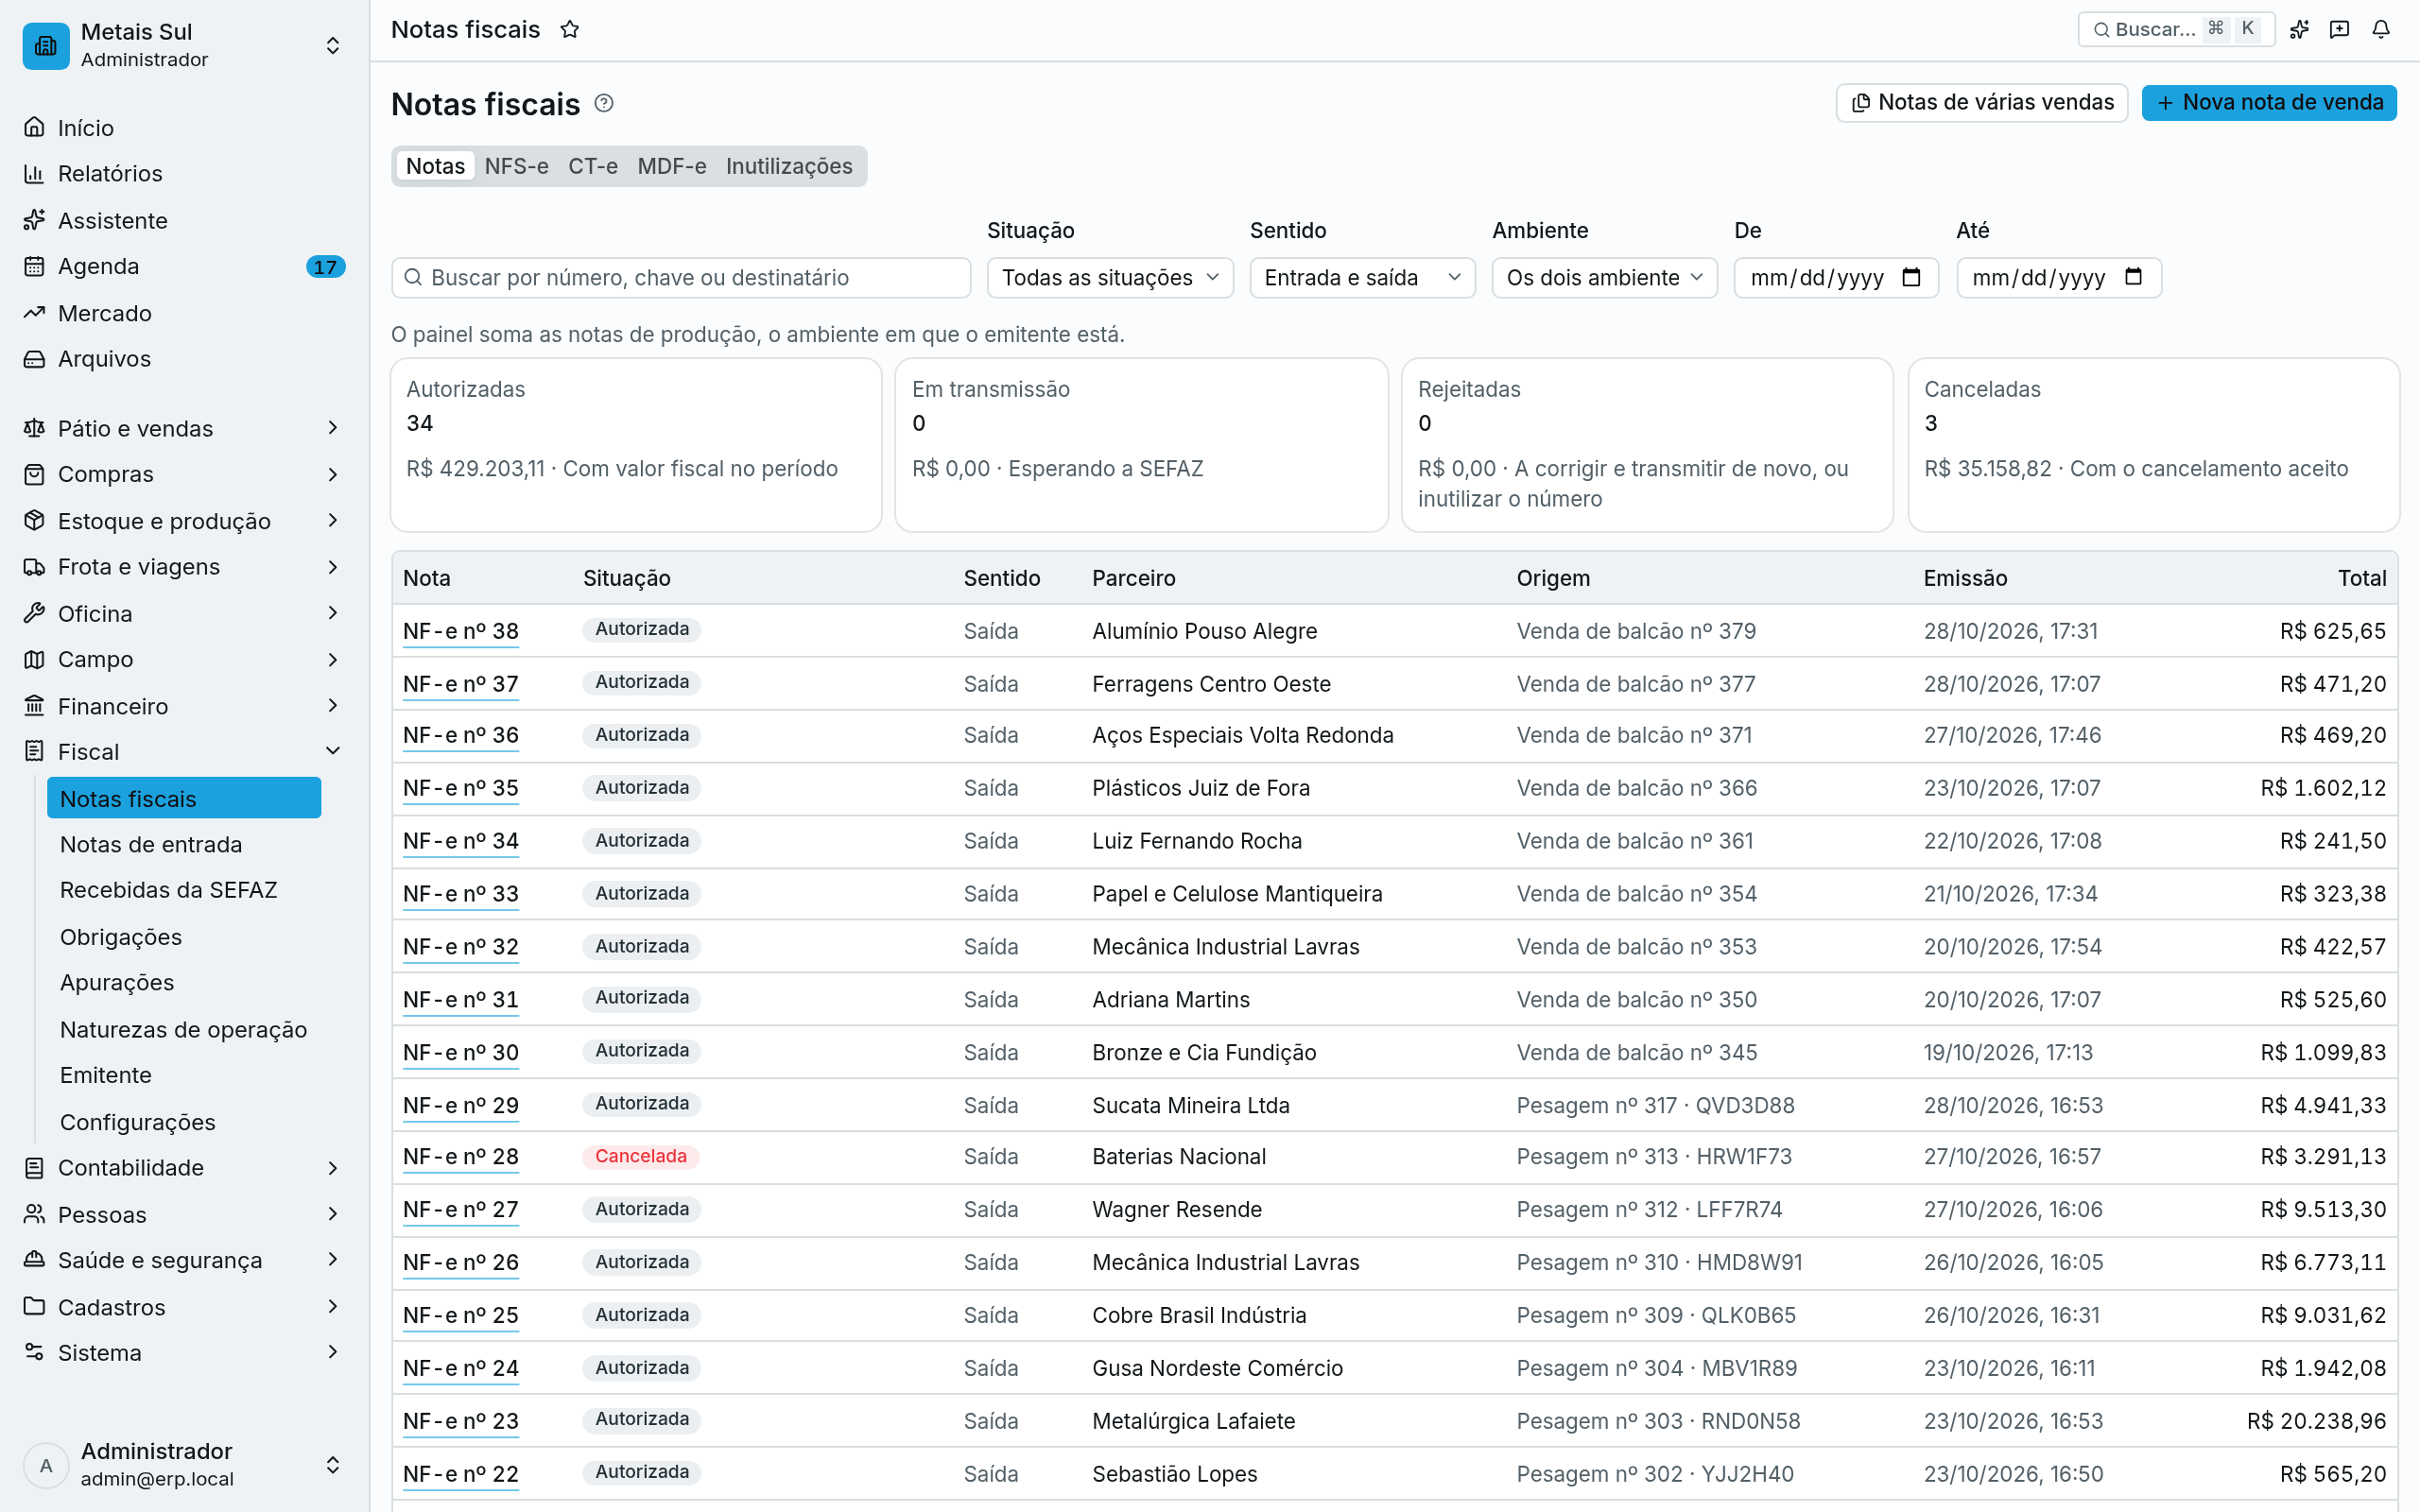The image size is (2420, 1512).
Task: Expand Compras section
Action: tap(185, 474)
